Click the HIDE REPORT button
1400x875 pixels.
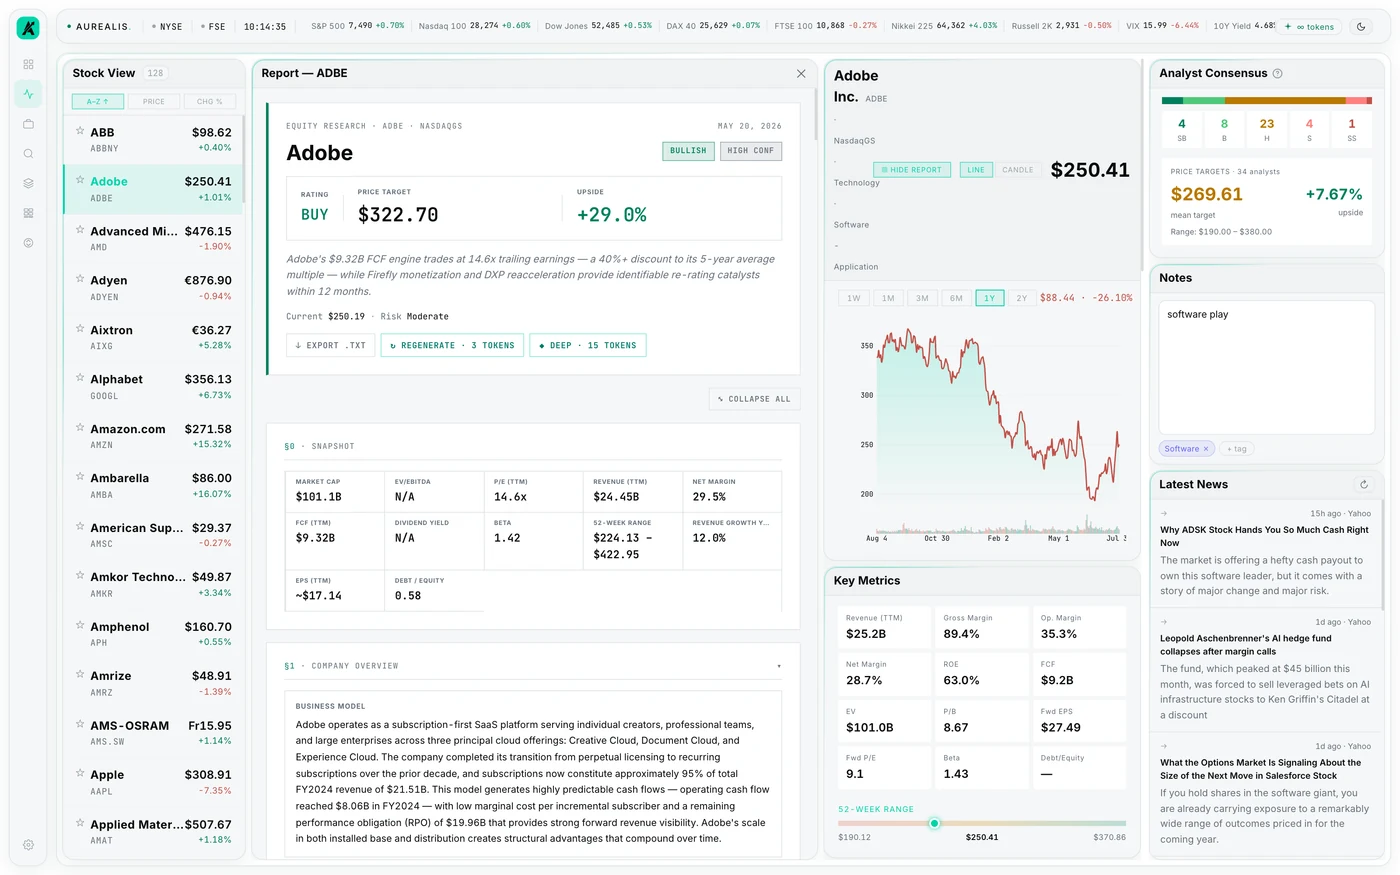click(x=912, y=170)
